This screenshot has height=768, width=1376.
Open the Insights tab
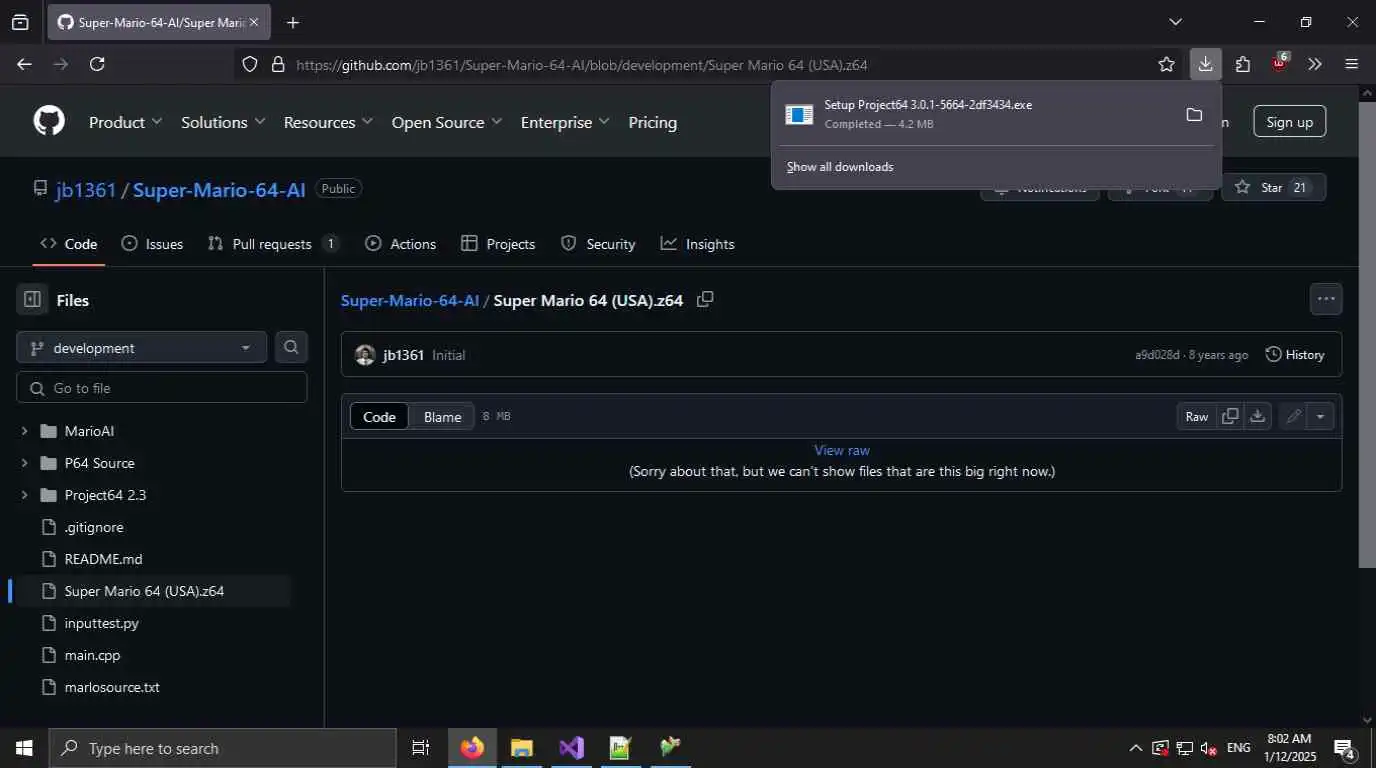tap(698, 244)
